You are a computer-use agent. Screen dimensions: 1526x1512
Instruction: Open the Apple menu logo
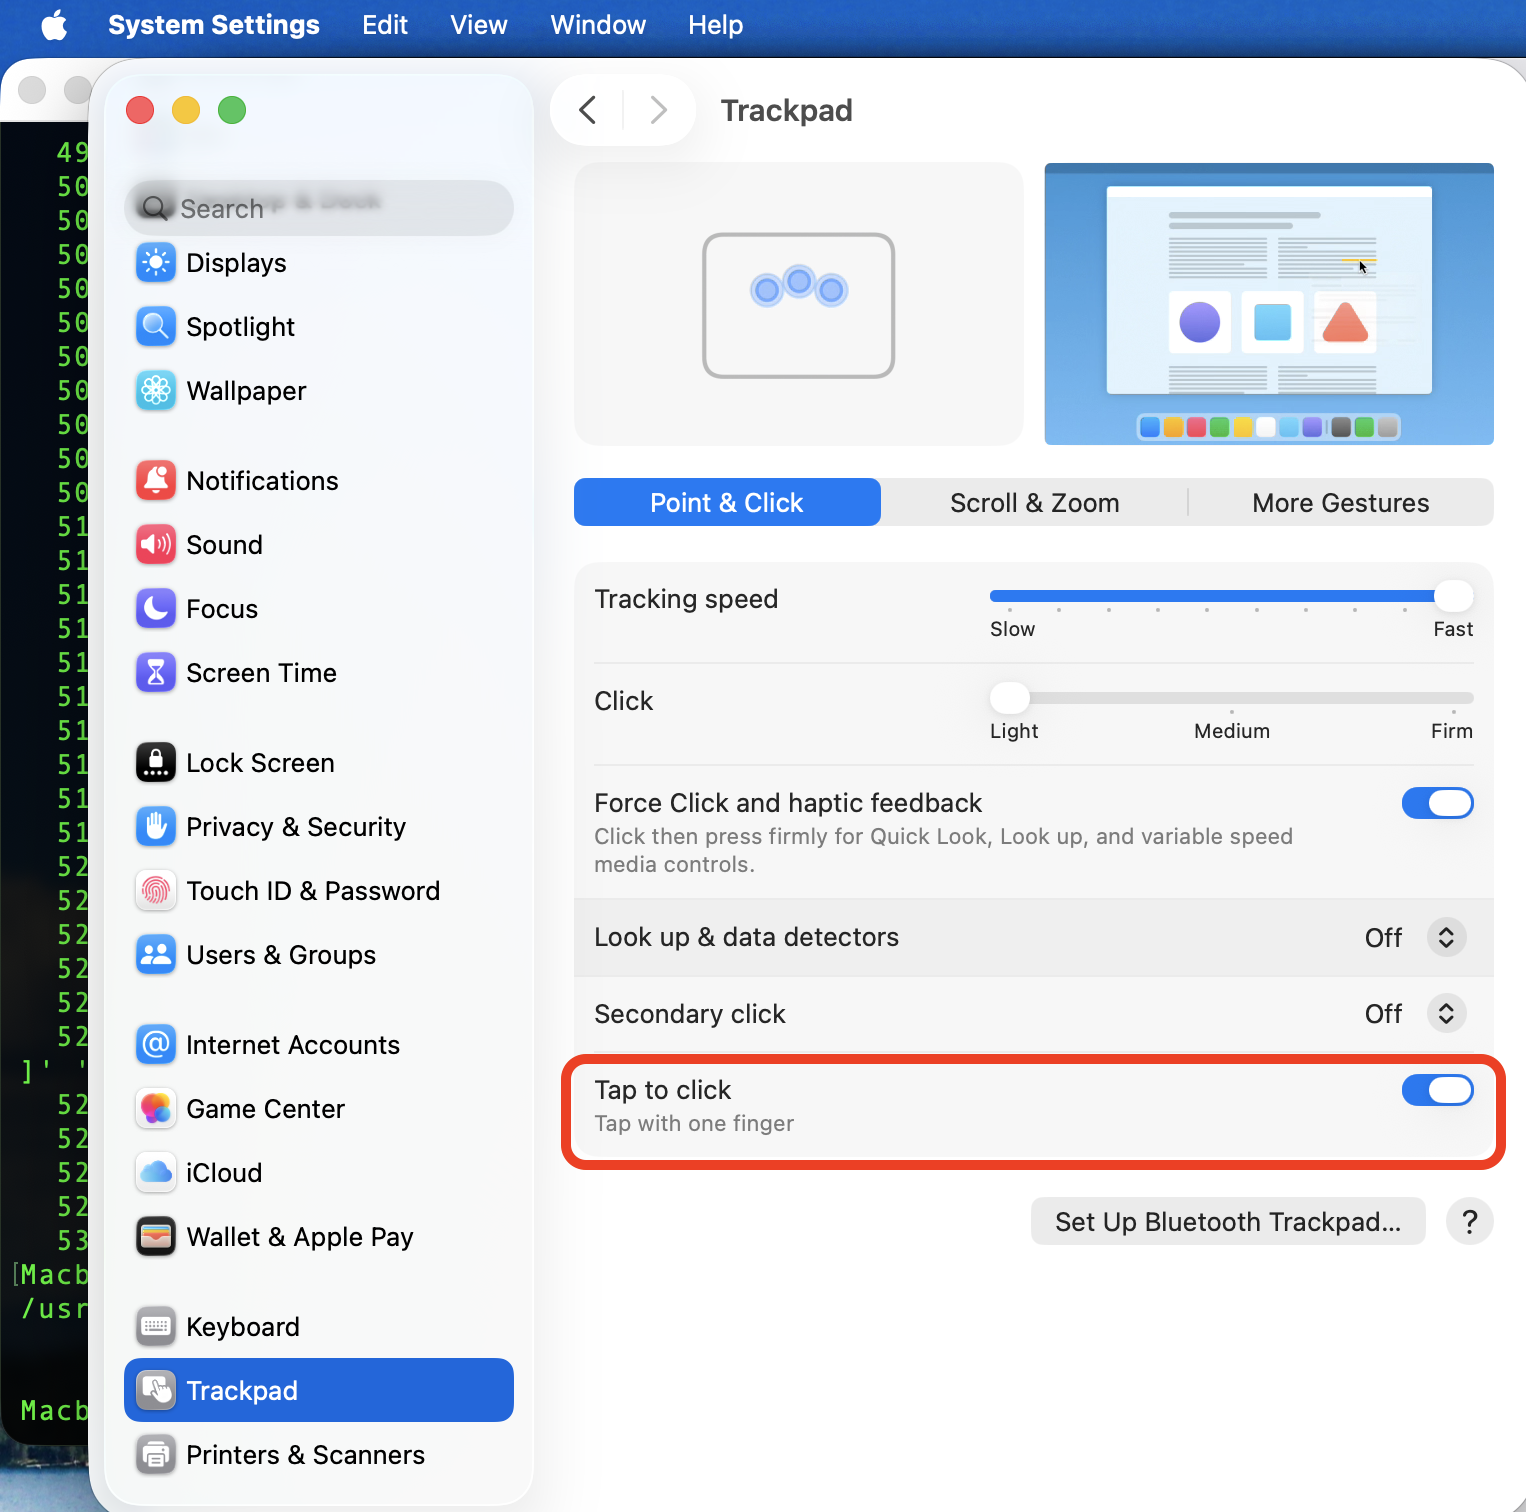coord(54,25)
